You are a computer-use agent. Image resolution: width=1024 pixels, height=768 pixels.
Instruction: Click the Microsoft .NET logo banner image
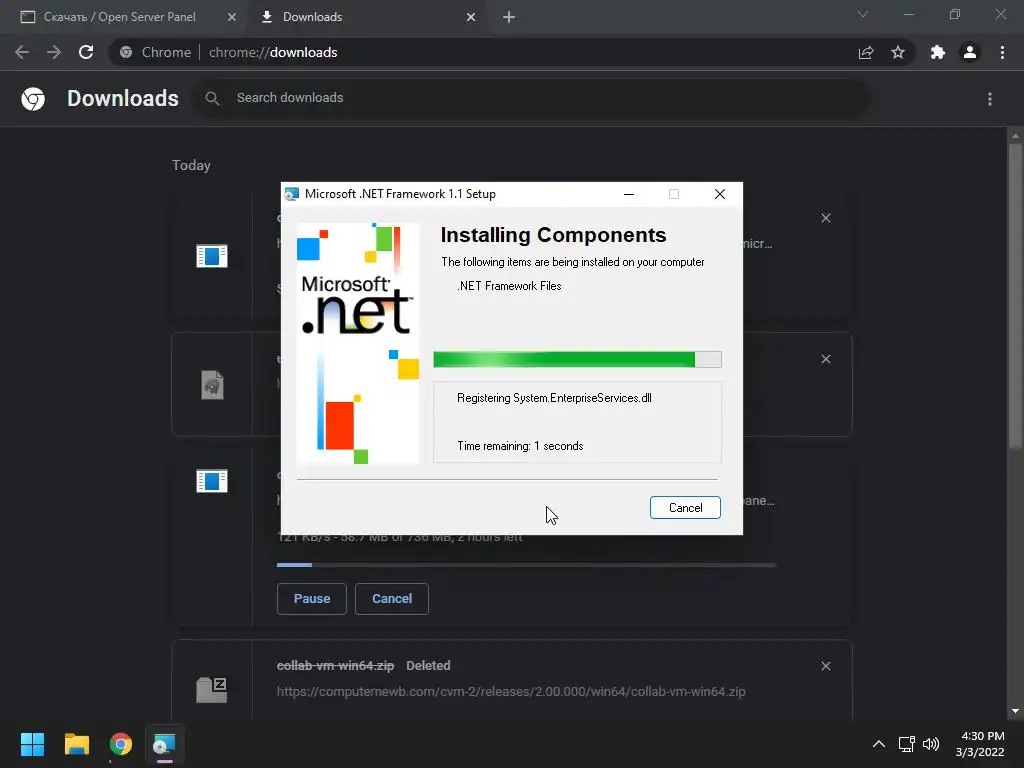click(358, 344)
